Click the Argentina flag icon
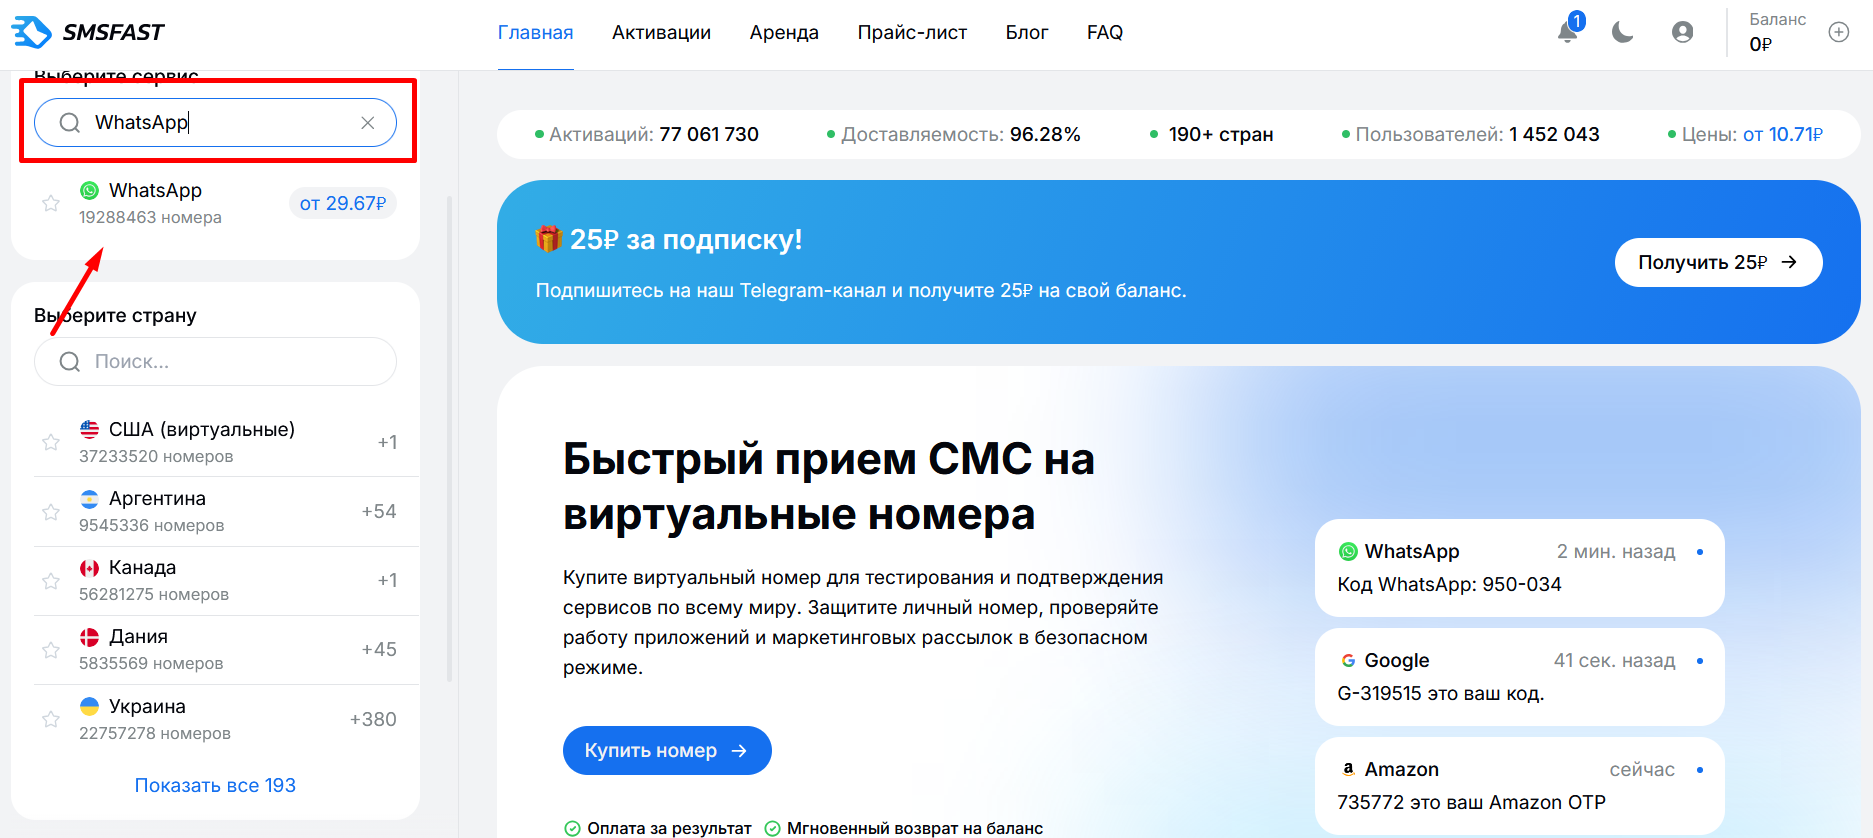Screen dimensions: 1873x838 point(90,498)
